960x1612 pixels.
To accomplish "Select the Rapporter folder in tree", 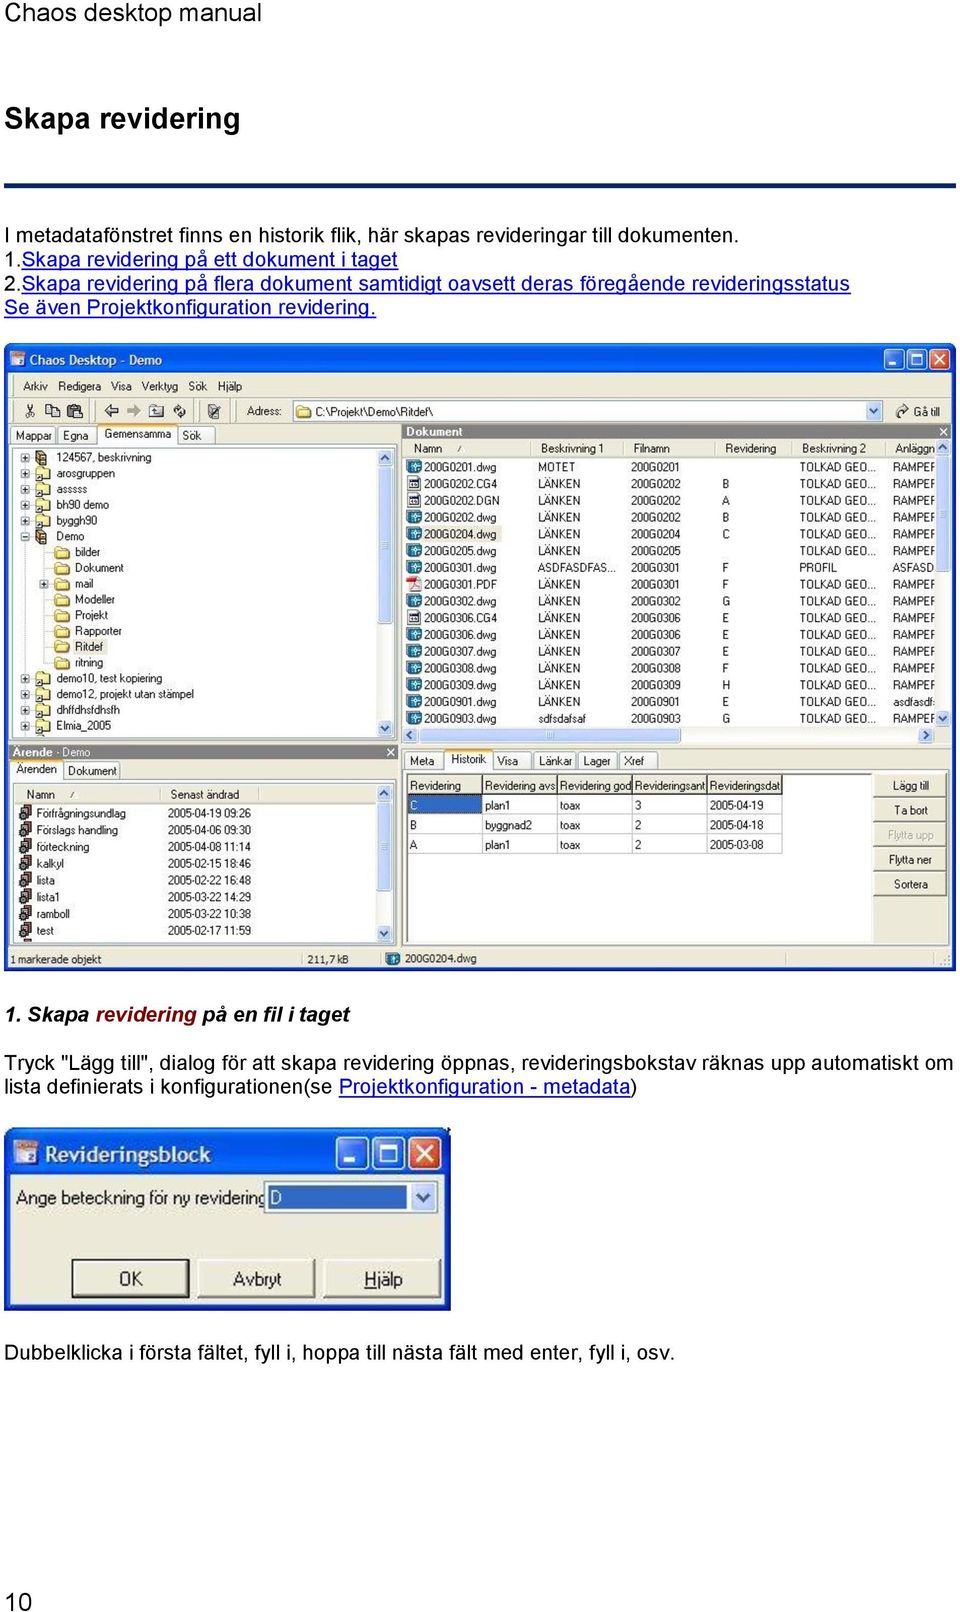I will point(98,632).
